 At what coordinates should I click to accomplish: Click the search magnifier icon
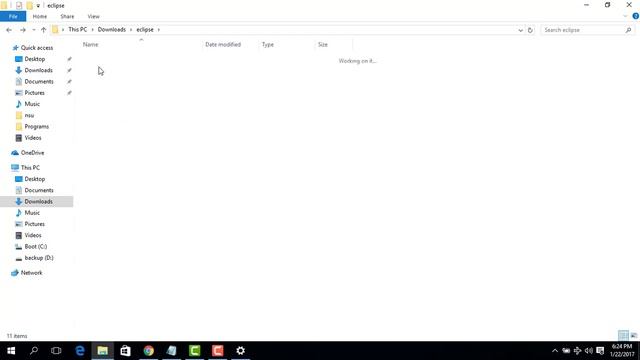tap(628, 30)
